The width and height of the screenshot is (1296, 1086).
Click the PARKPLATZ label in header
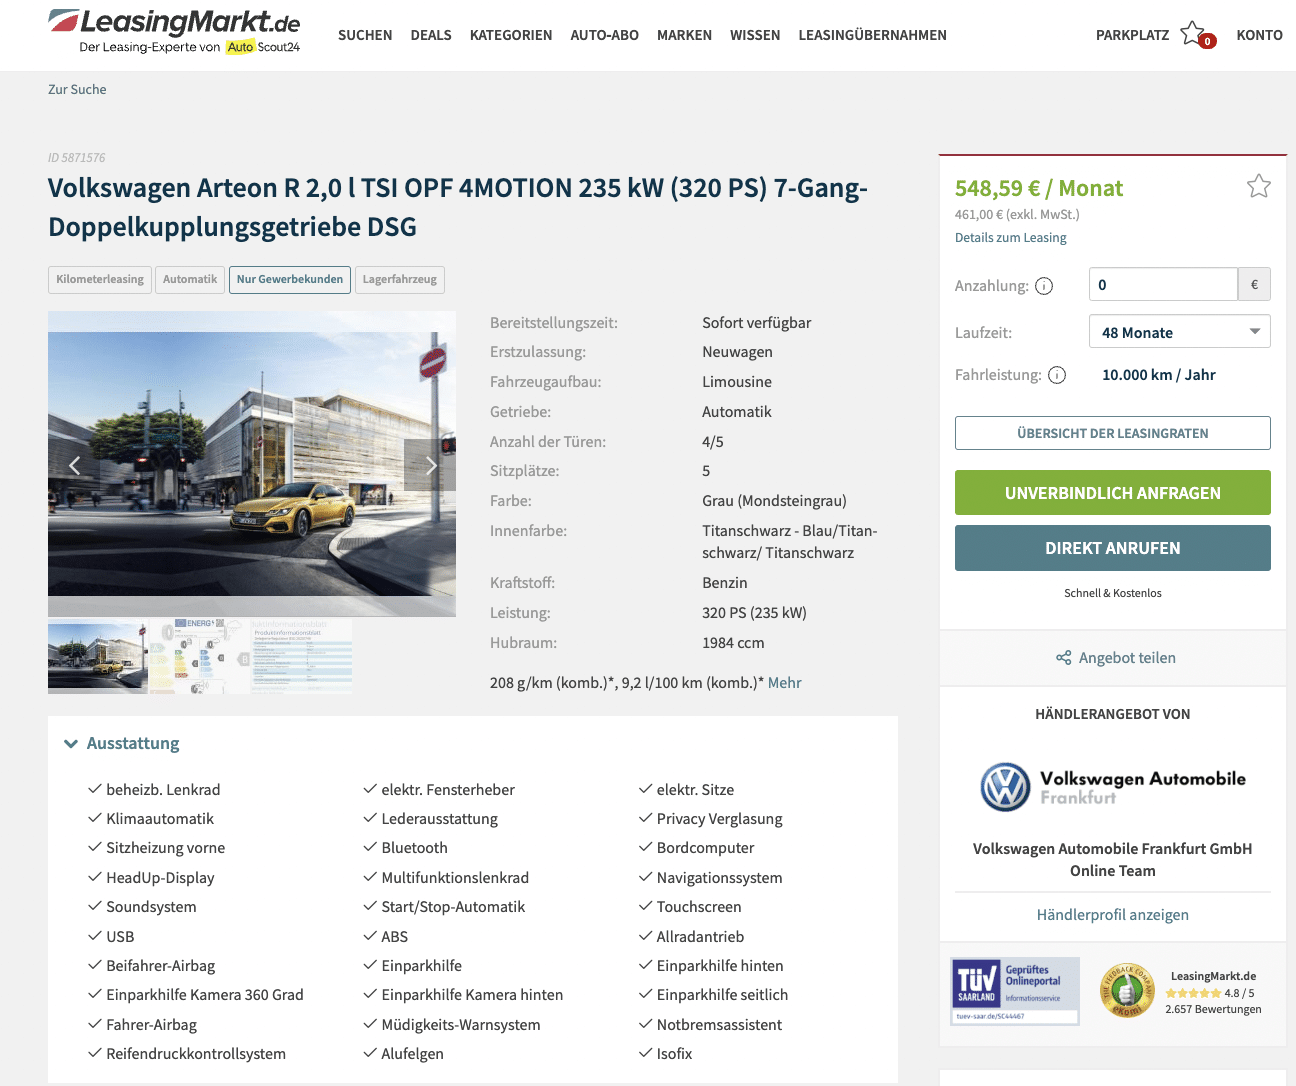pos(1132,35)
